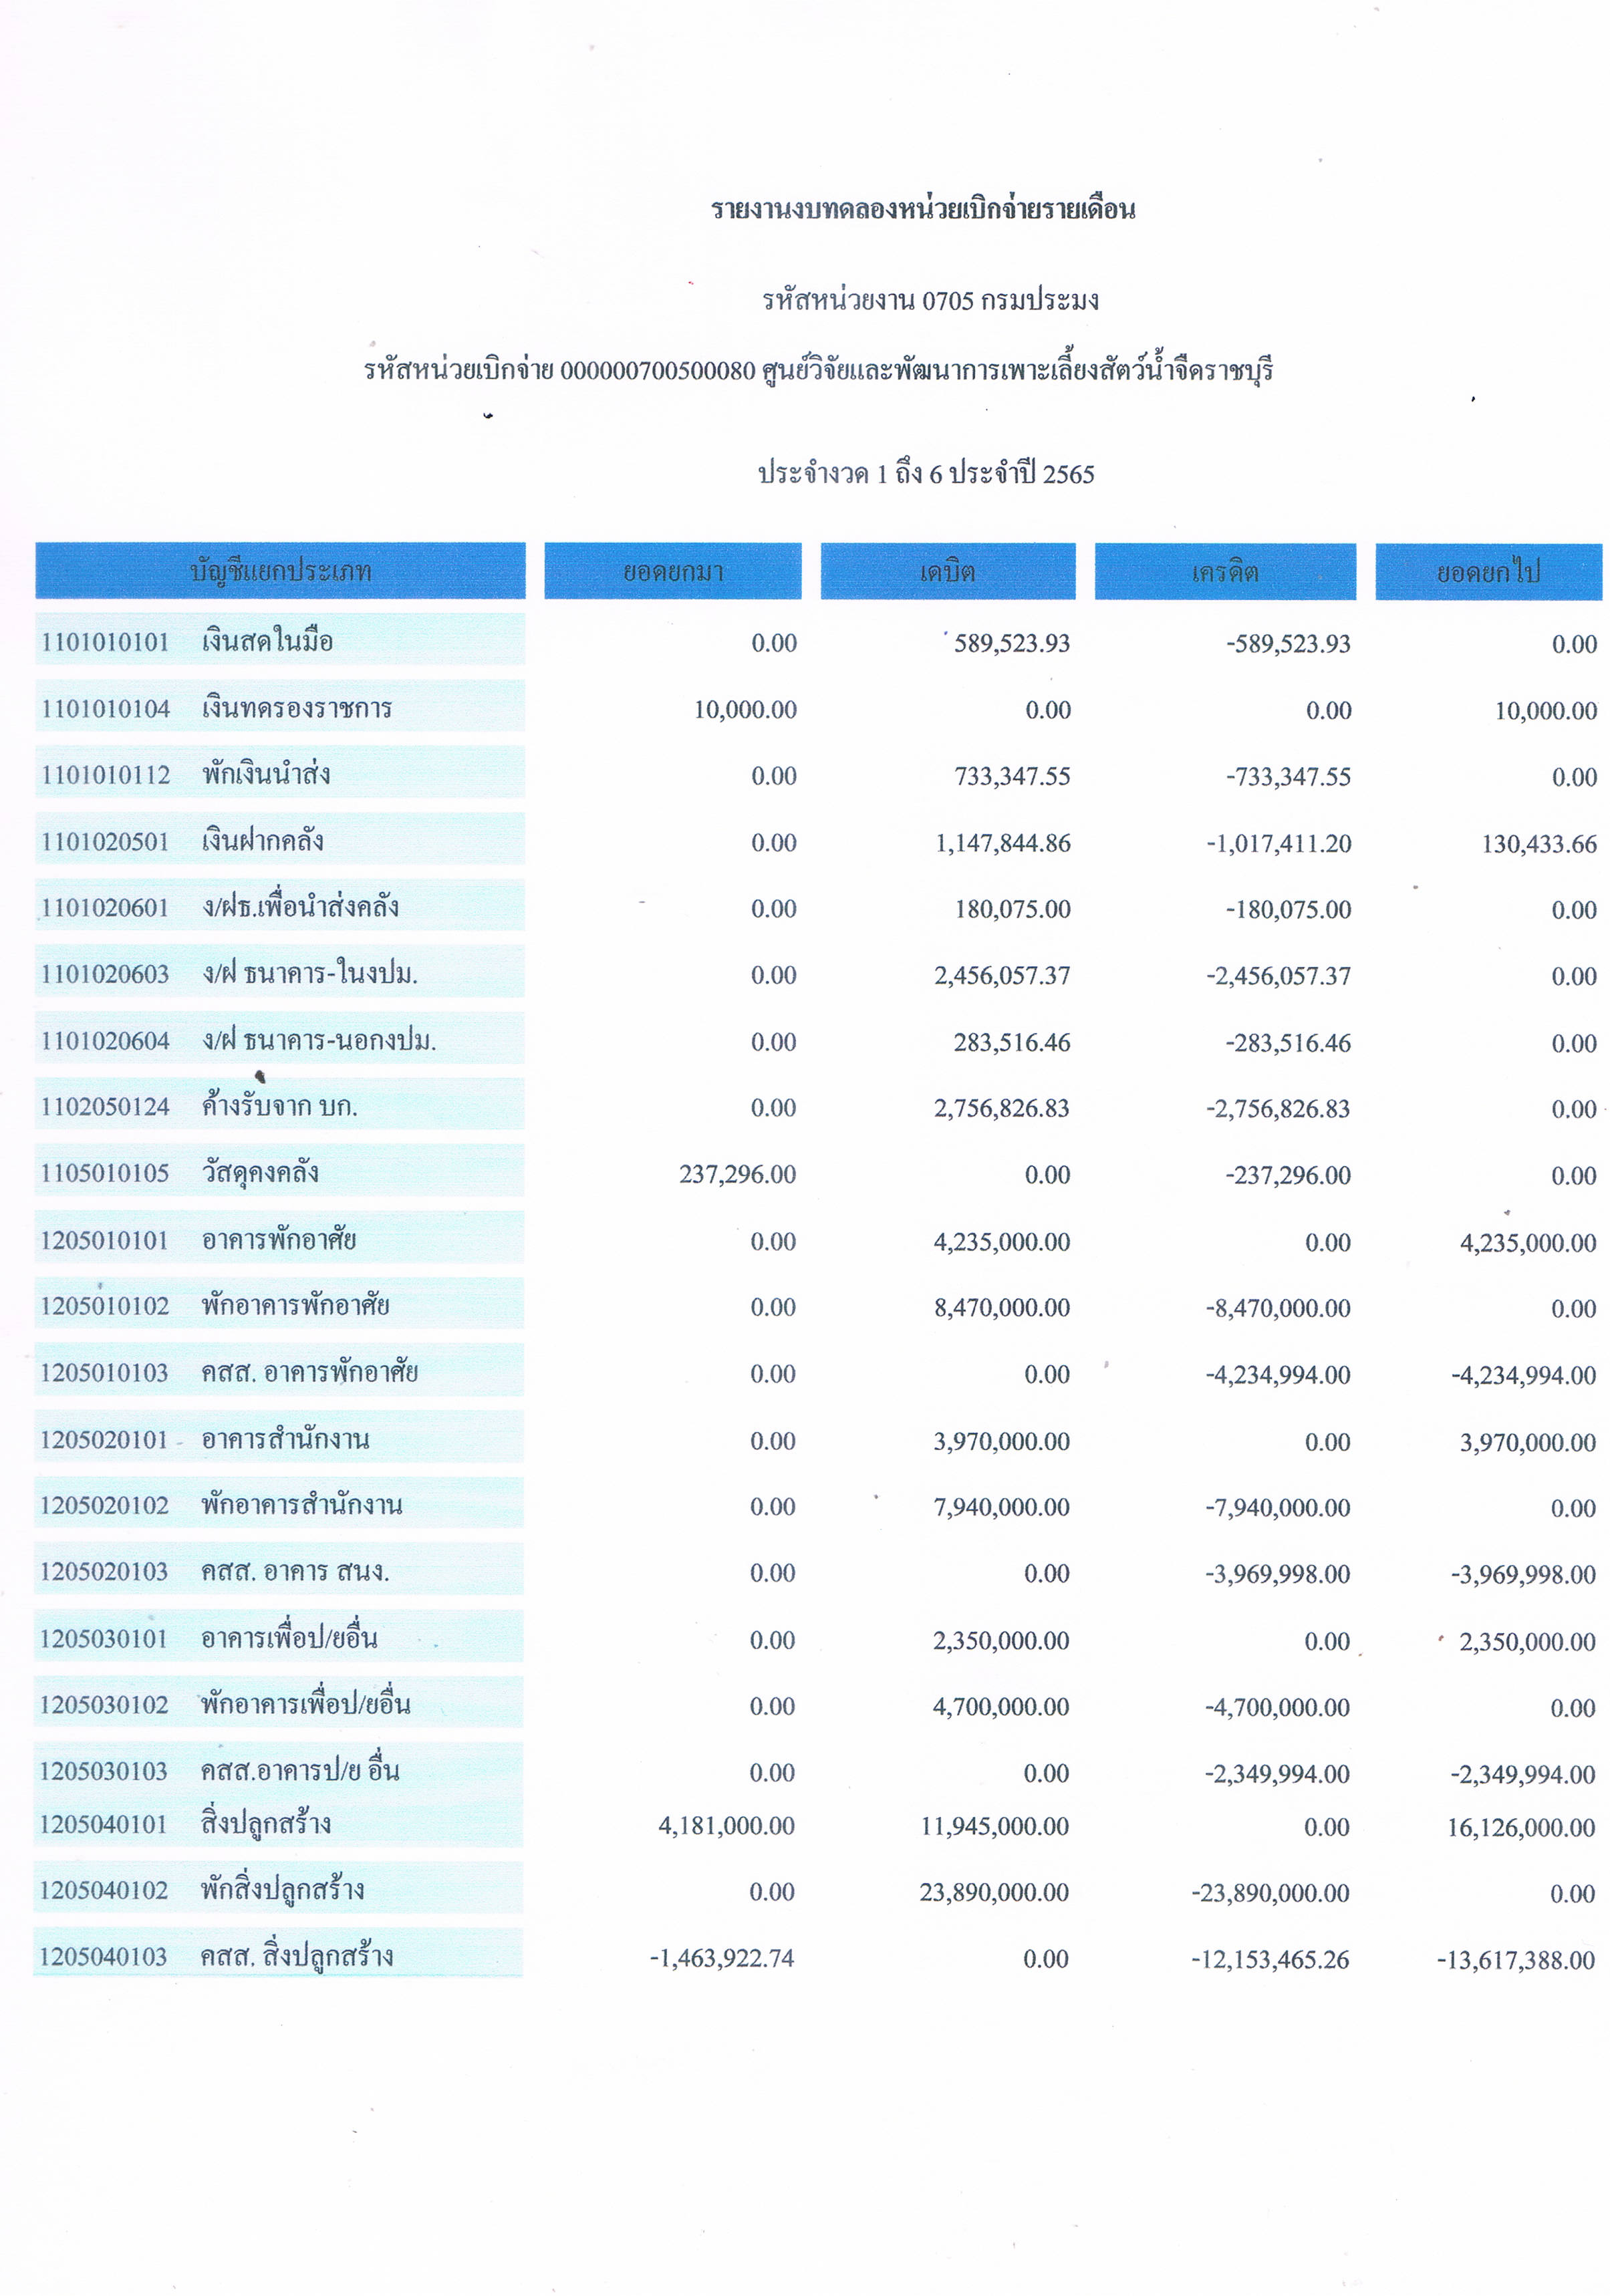Click the credit amount -12,153,465.26

coord(1269,1959)
